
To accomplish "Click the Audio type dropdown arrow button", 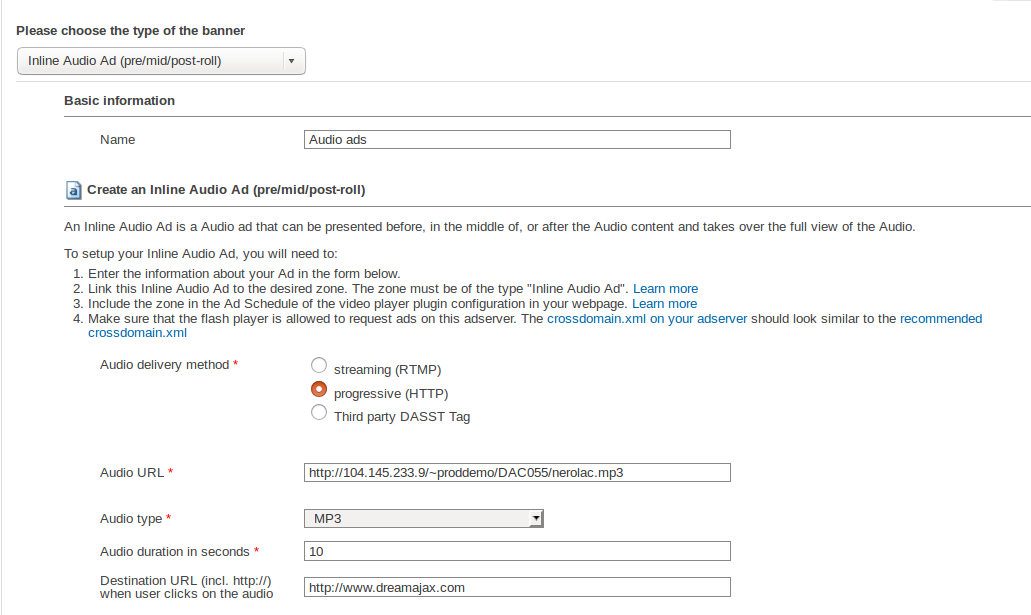I will [537, 518].
